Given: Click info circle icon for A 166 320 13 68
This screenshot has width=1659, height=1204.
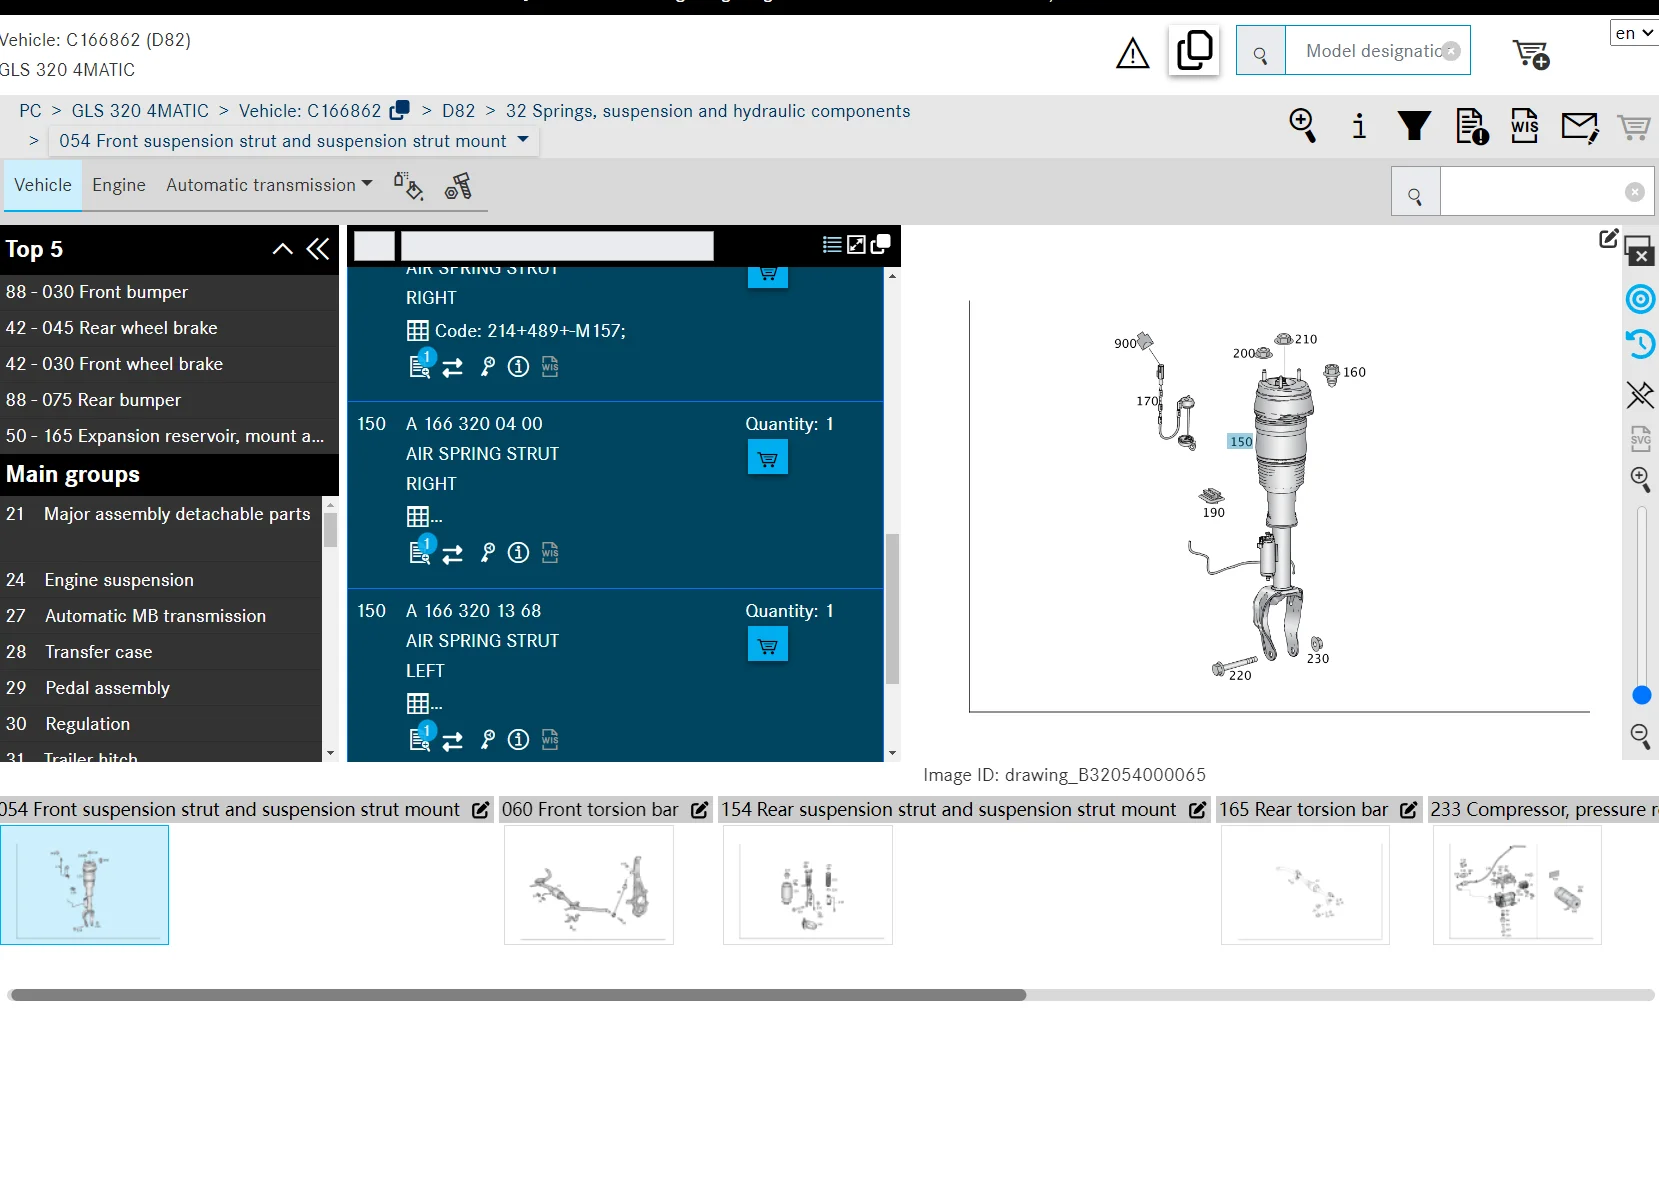Looking at the screenshot, I should 518,740.
